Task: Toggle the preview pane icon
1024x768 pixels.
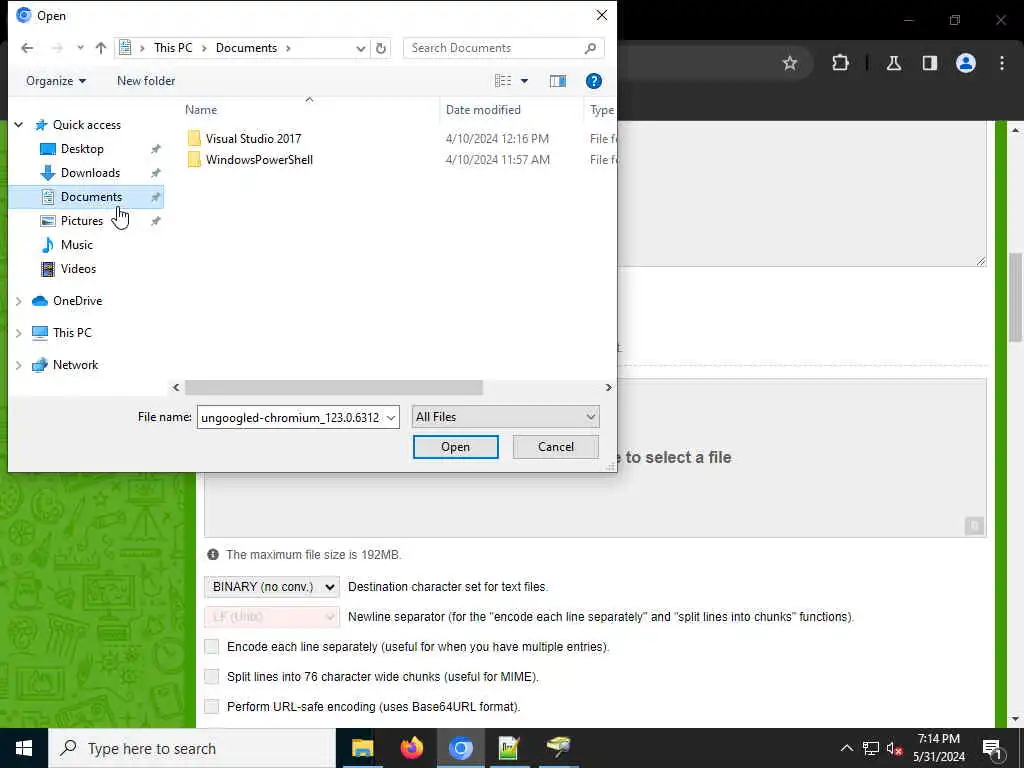Action: pos(558,81)
